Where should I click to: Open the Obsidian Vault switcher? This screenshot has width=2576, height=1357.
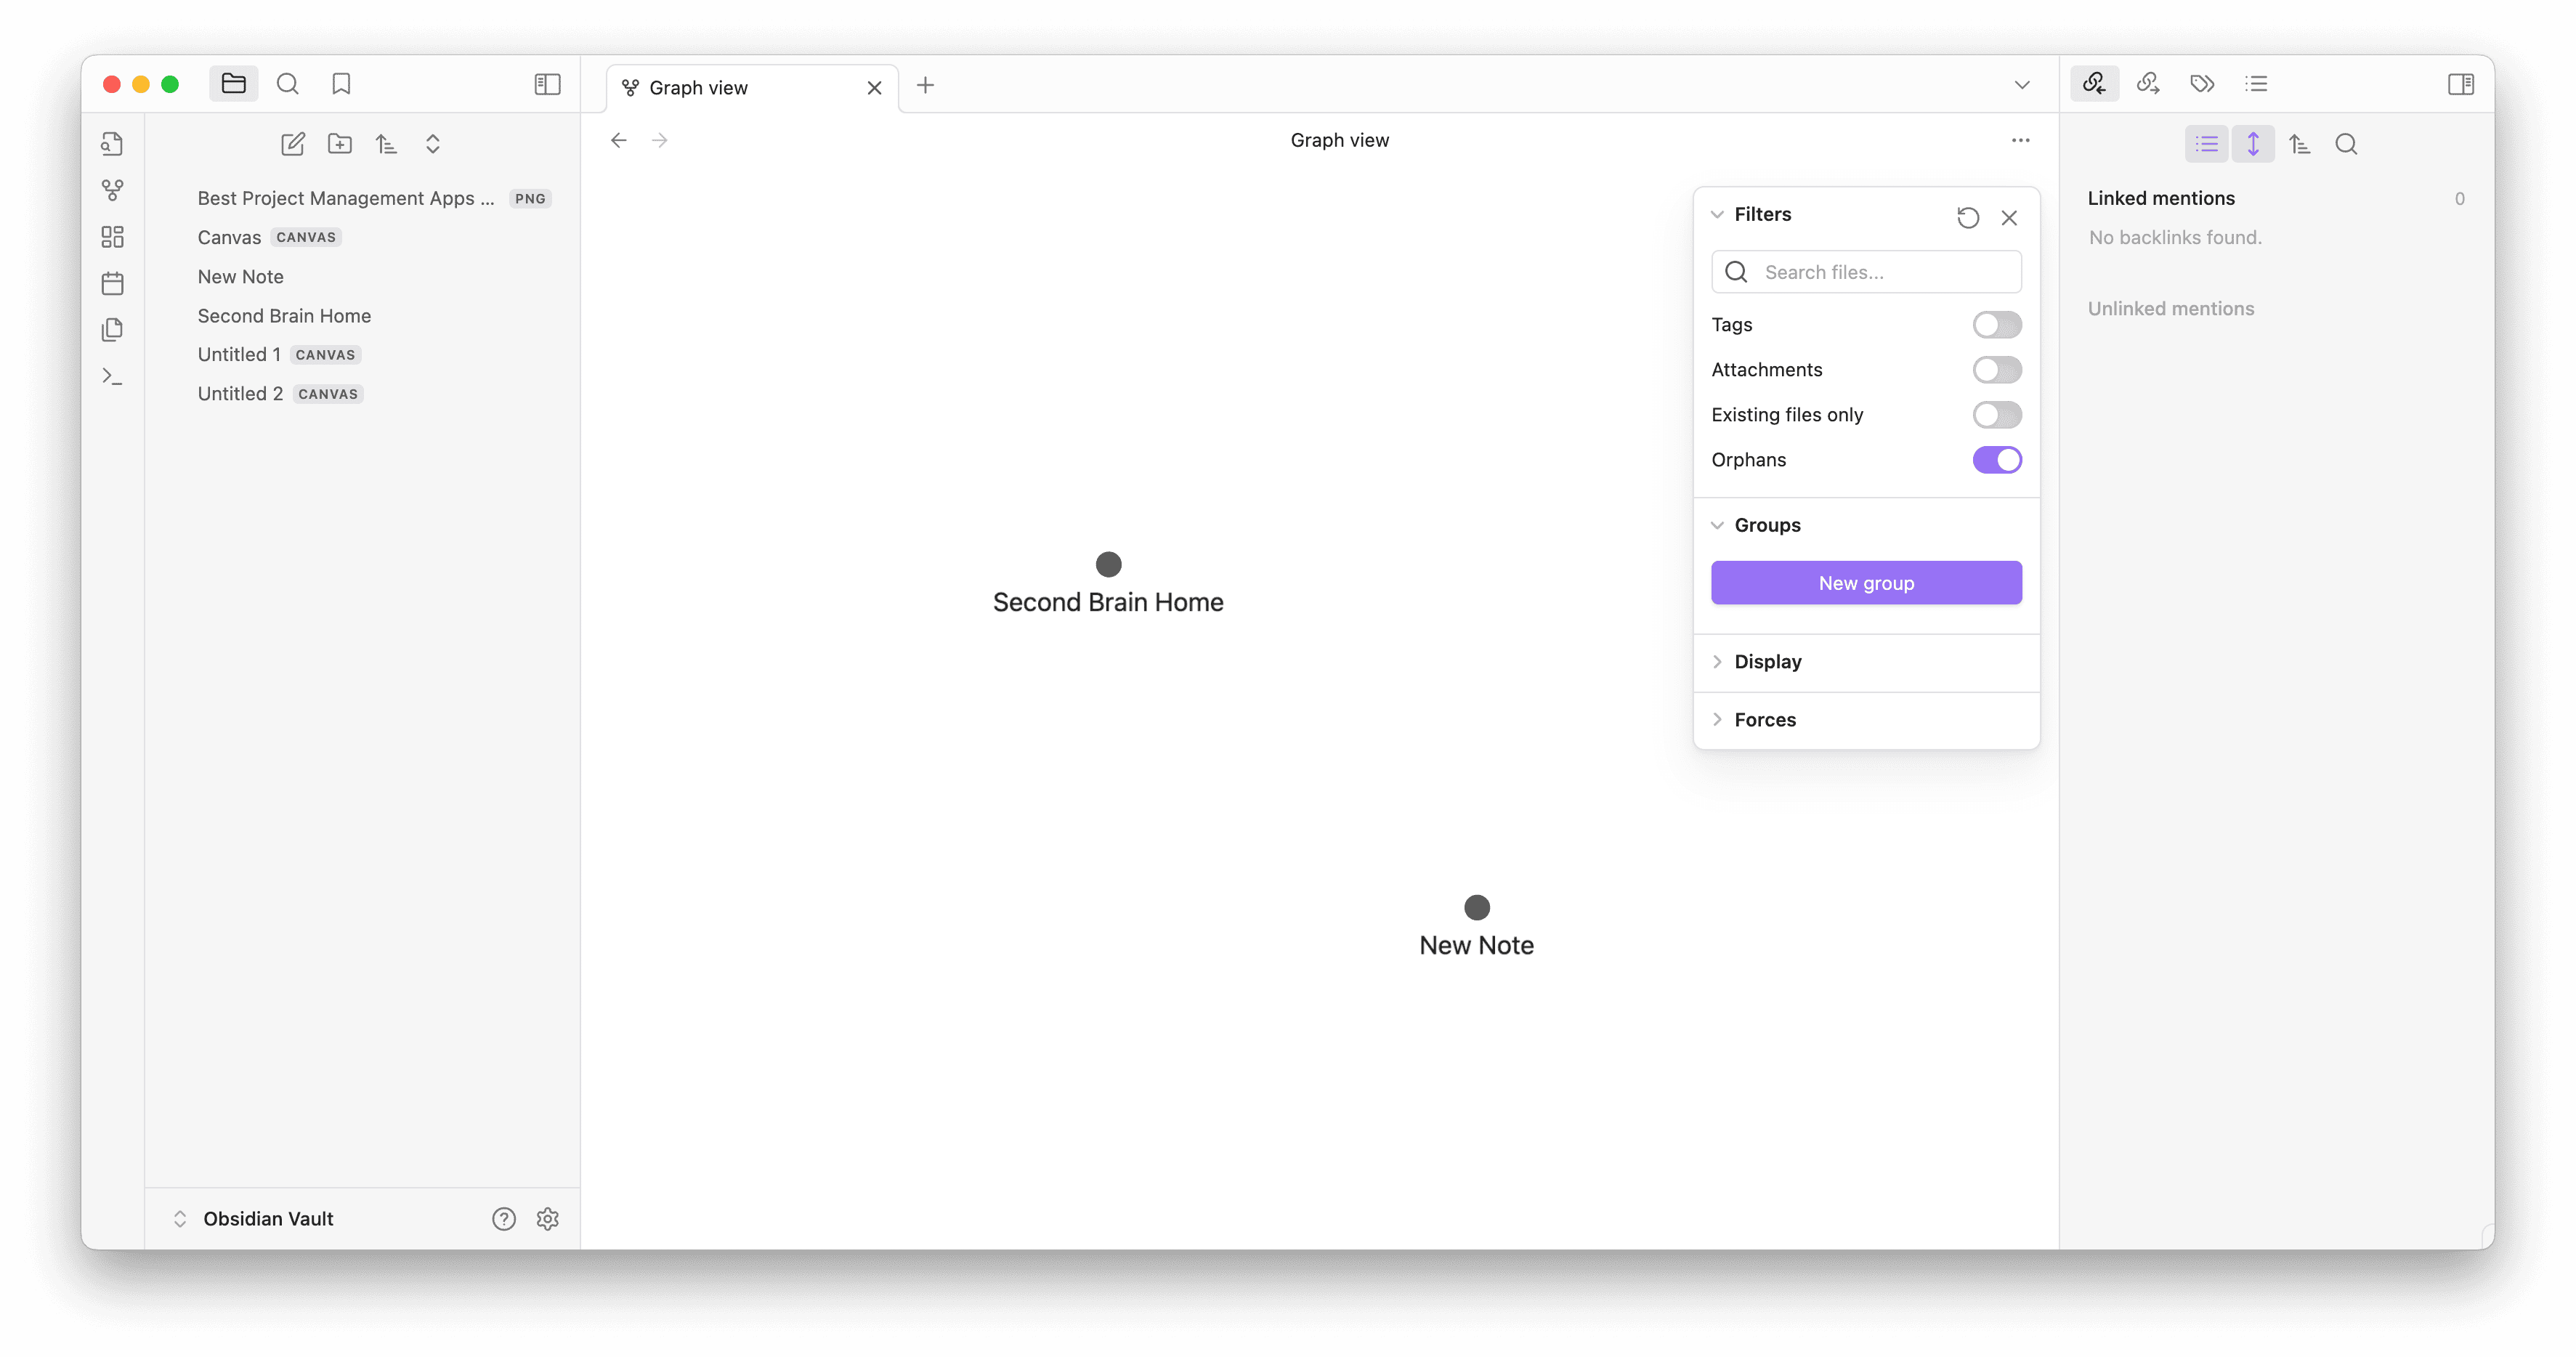coord(267,1218)
